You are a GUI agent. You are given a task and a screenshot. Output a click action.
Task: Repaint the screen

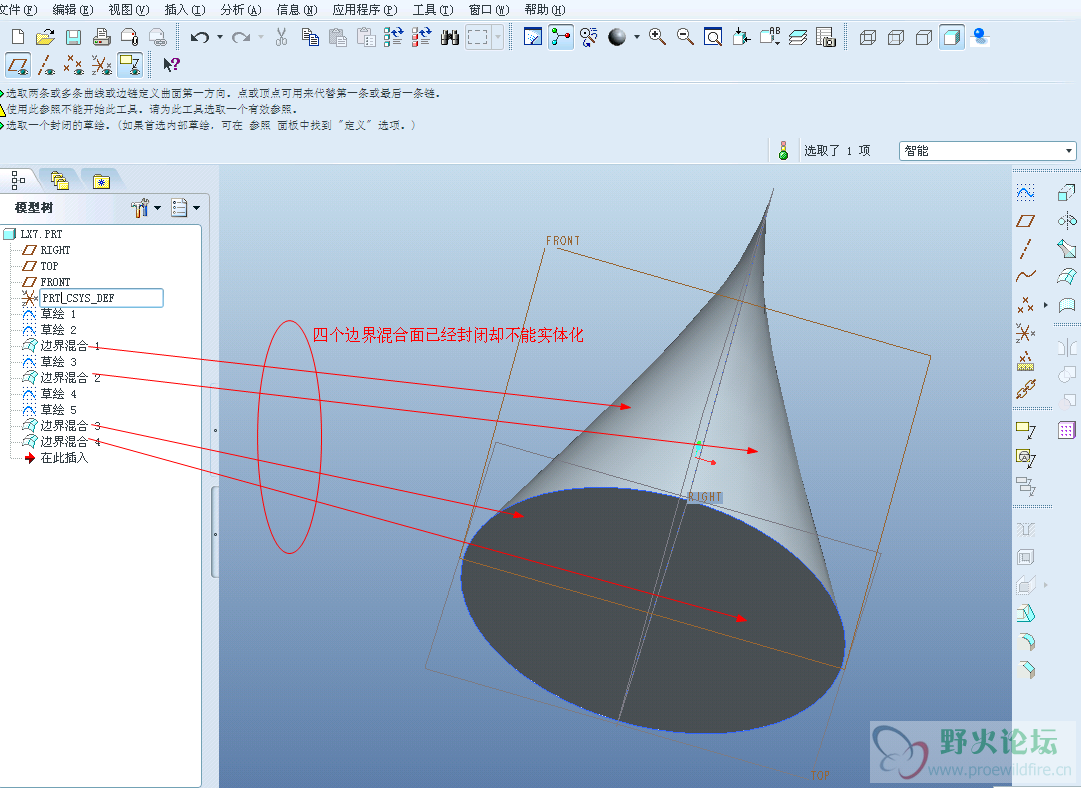[533, 37]
